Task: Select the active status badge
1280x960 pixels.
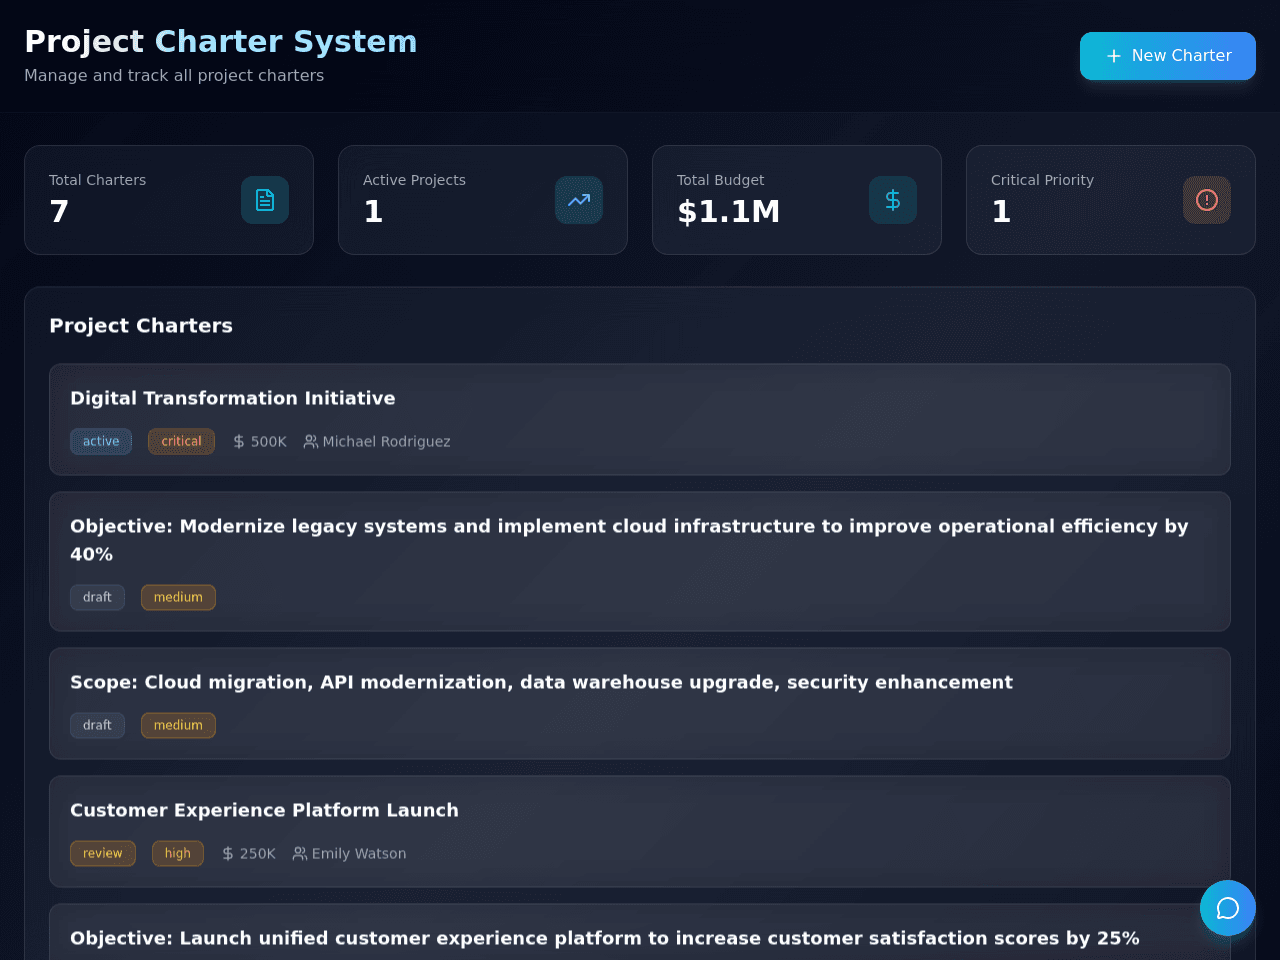Action: (101, 442)
